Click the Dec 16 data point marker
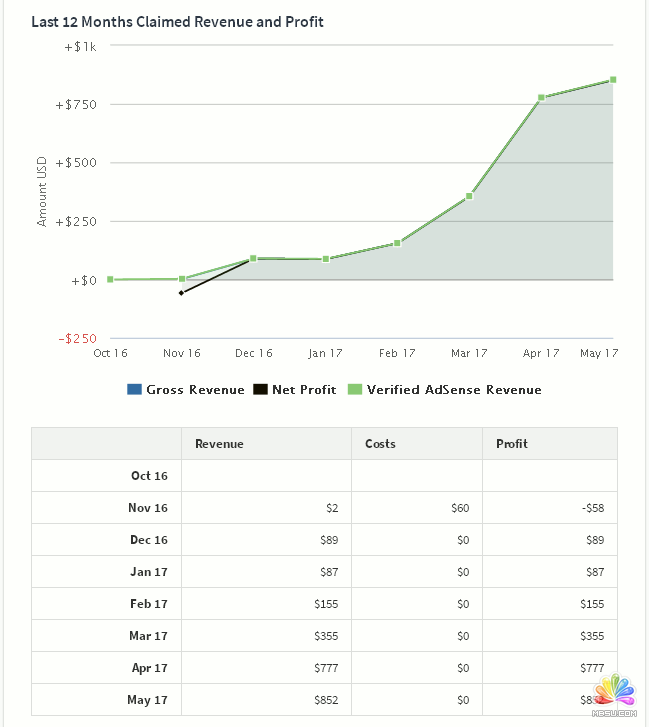 click(253, 258)
